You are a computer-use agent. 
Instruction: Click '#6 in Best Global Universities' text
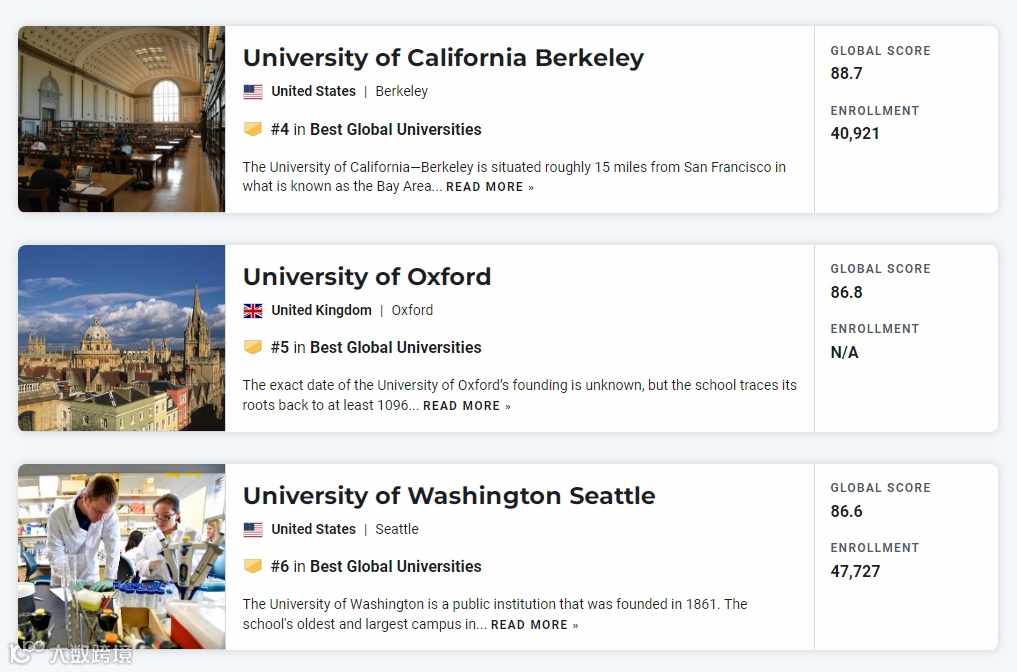376,566
